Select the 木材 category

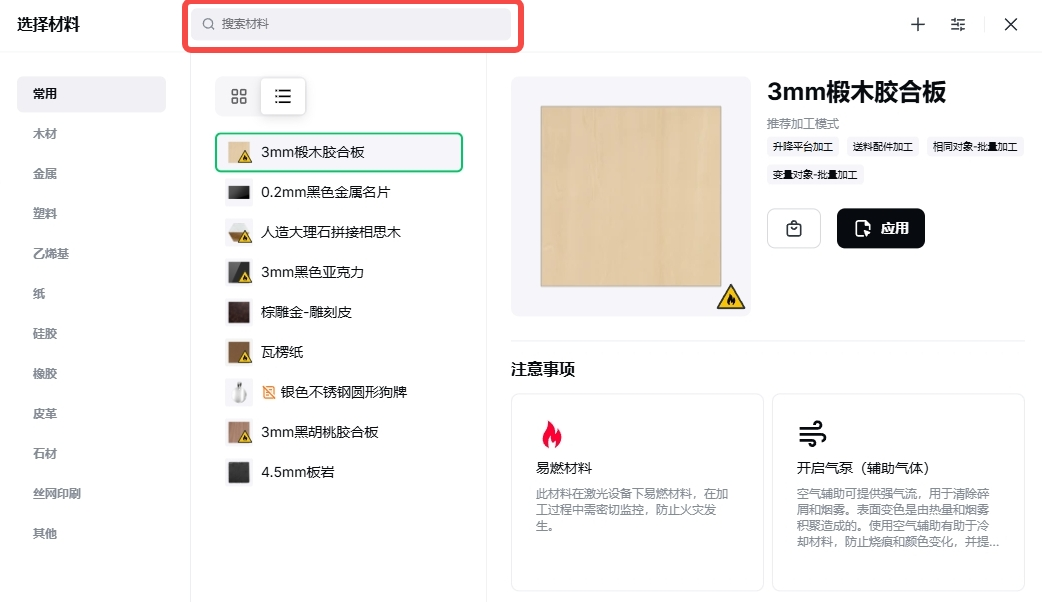click(x=45, y=134)
